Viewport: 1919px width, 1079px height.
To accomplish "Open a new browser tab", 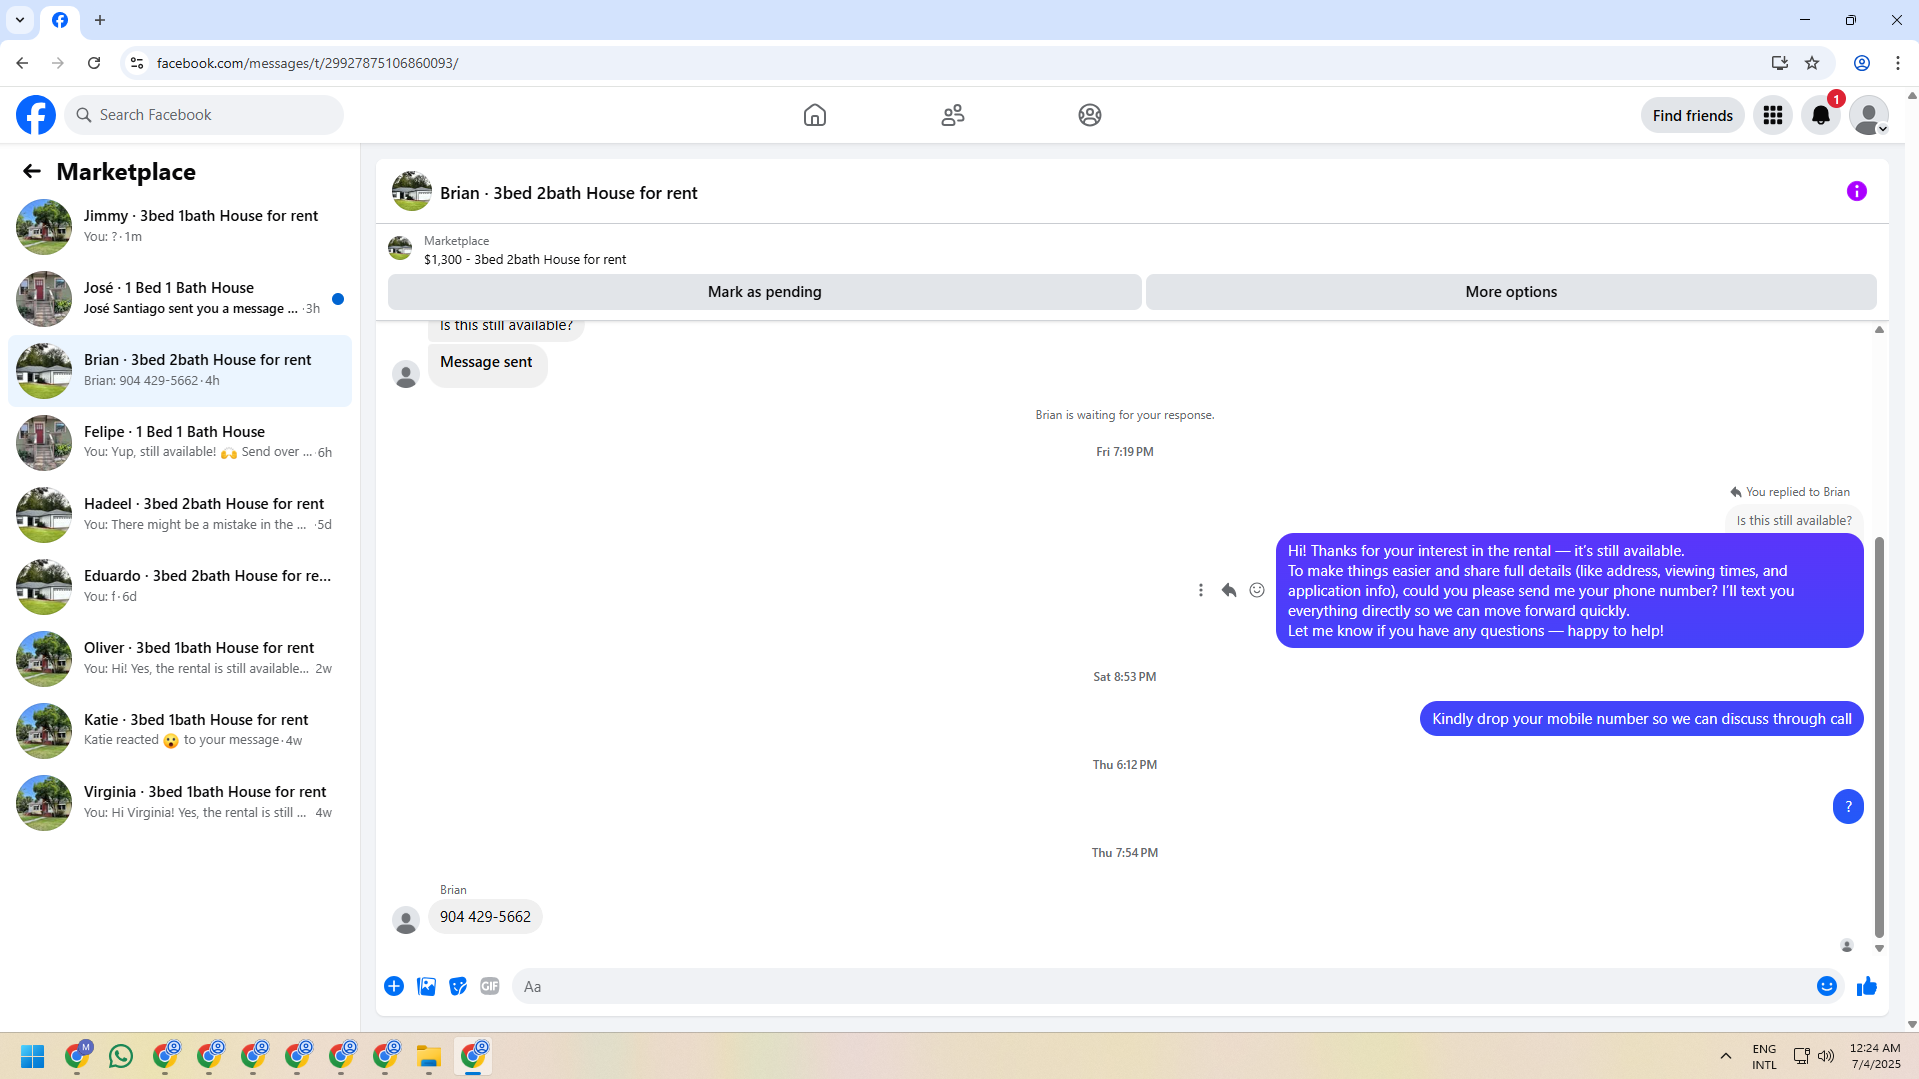I will (x=100, y=20).
